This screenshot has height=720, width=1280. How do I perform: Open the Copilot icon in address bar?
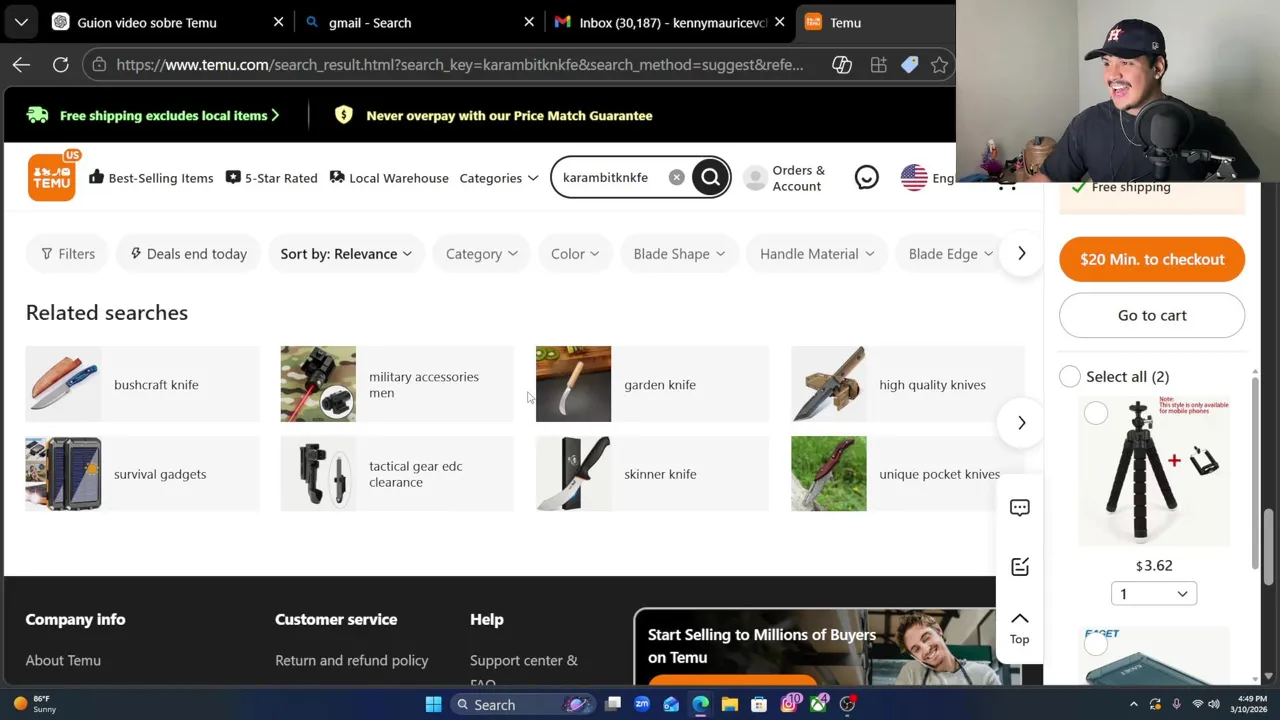pos(842,64)
